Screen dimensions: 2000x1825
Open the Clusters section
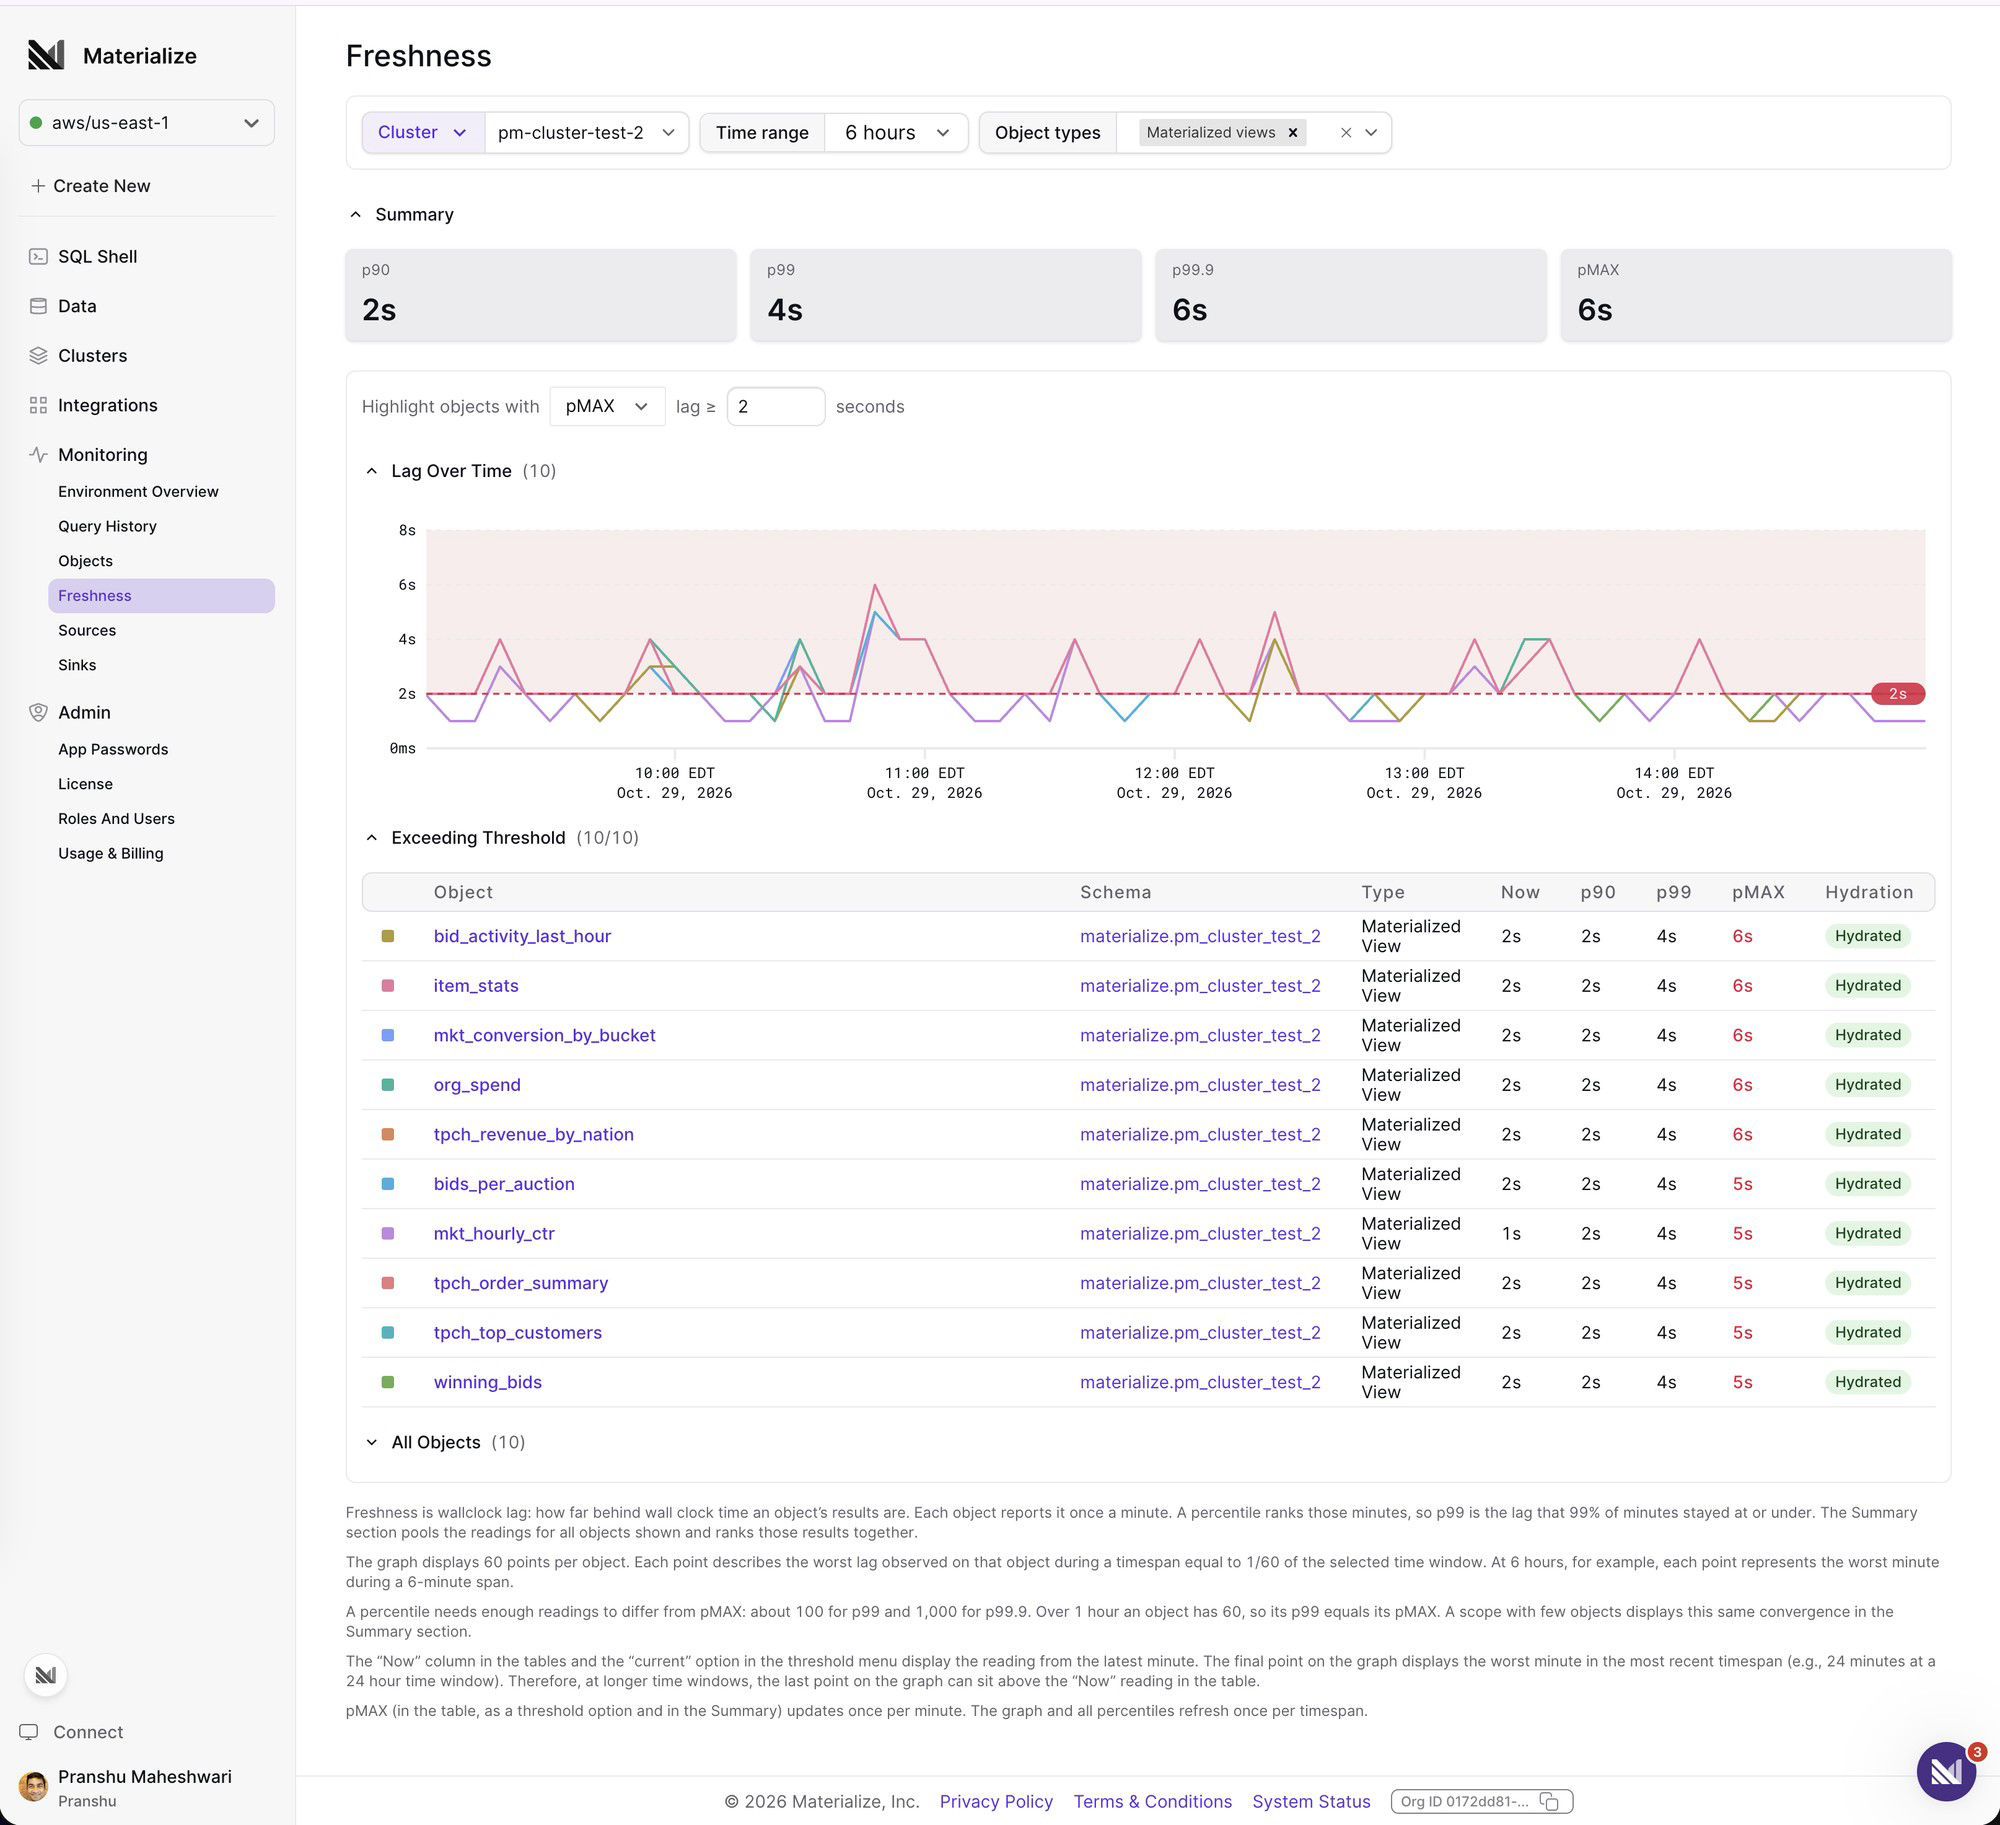[x=92, y=355]
